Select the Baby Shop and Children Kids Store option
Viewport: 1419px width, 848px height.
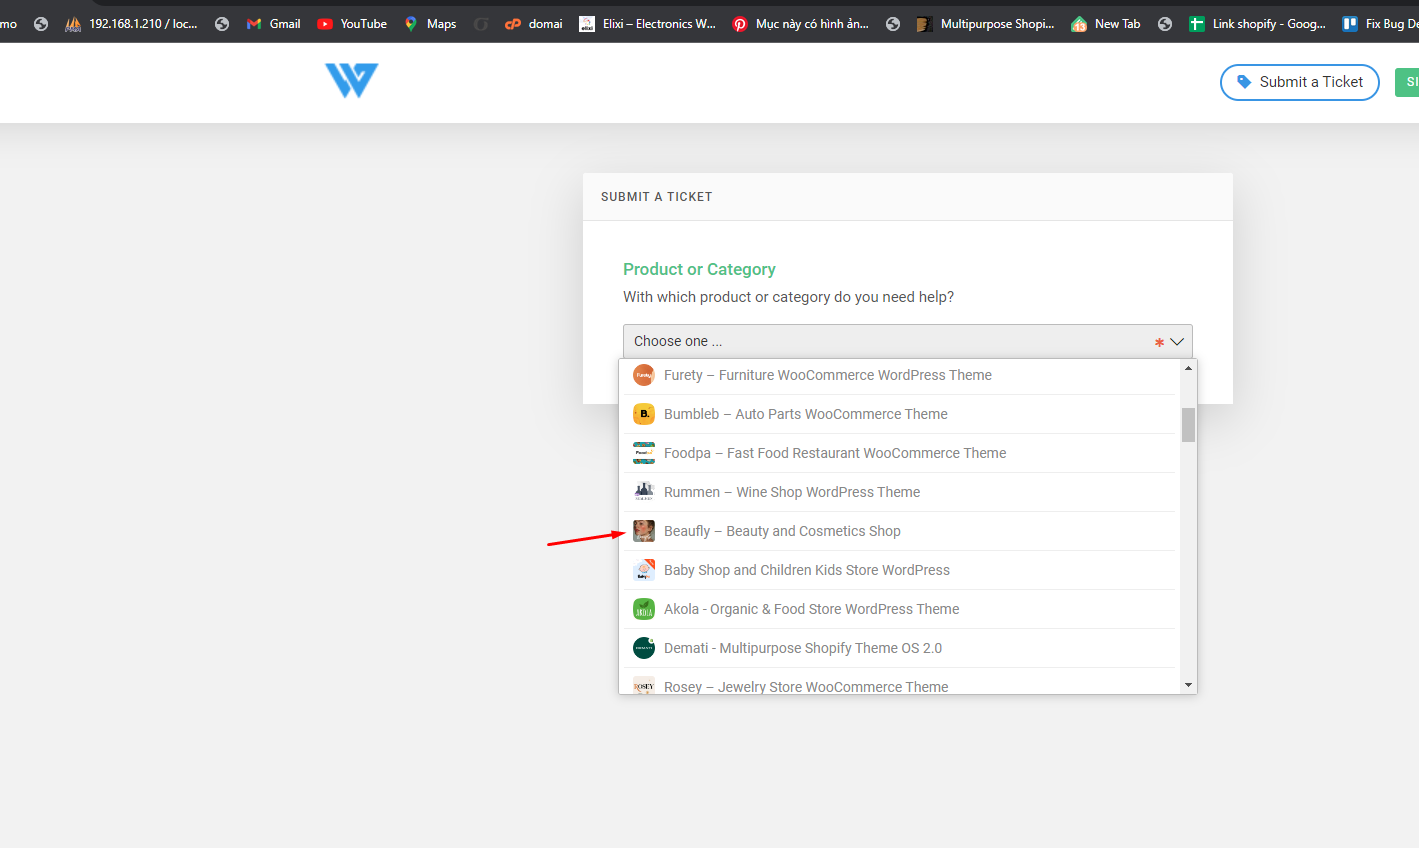click(x=899, y=570)
